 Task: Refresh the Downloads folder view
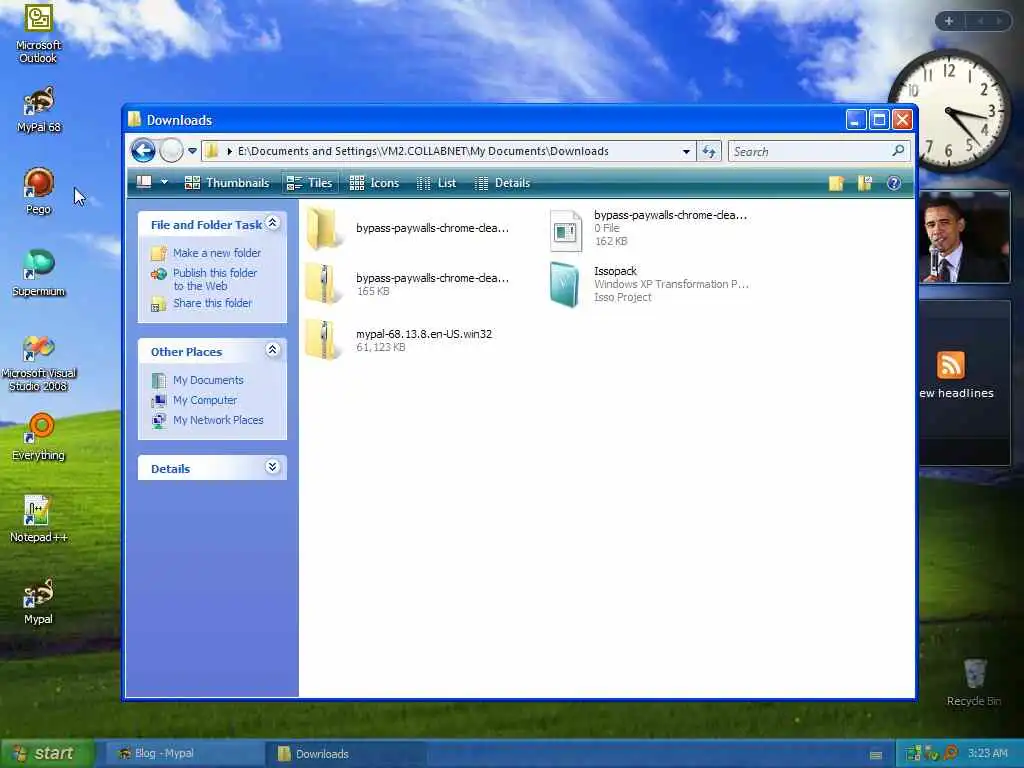tap(709, 152)
